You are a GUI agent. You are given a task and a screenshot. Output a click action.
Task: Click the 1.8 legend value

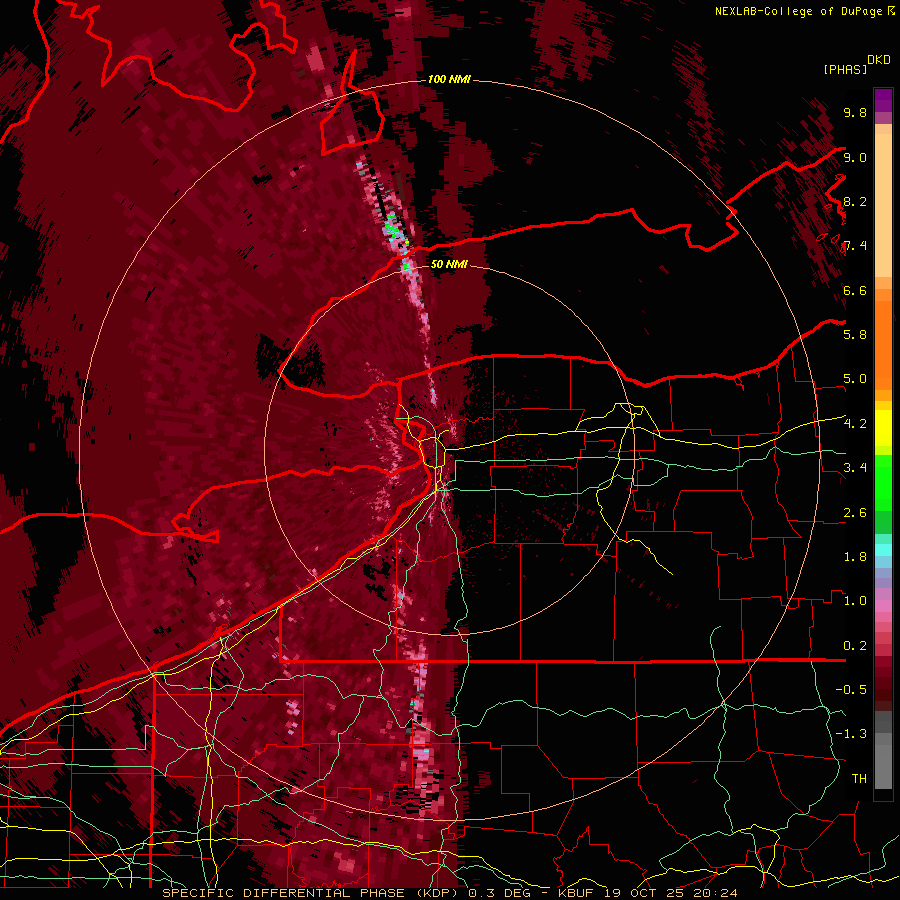855,556
